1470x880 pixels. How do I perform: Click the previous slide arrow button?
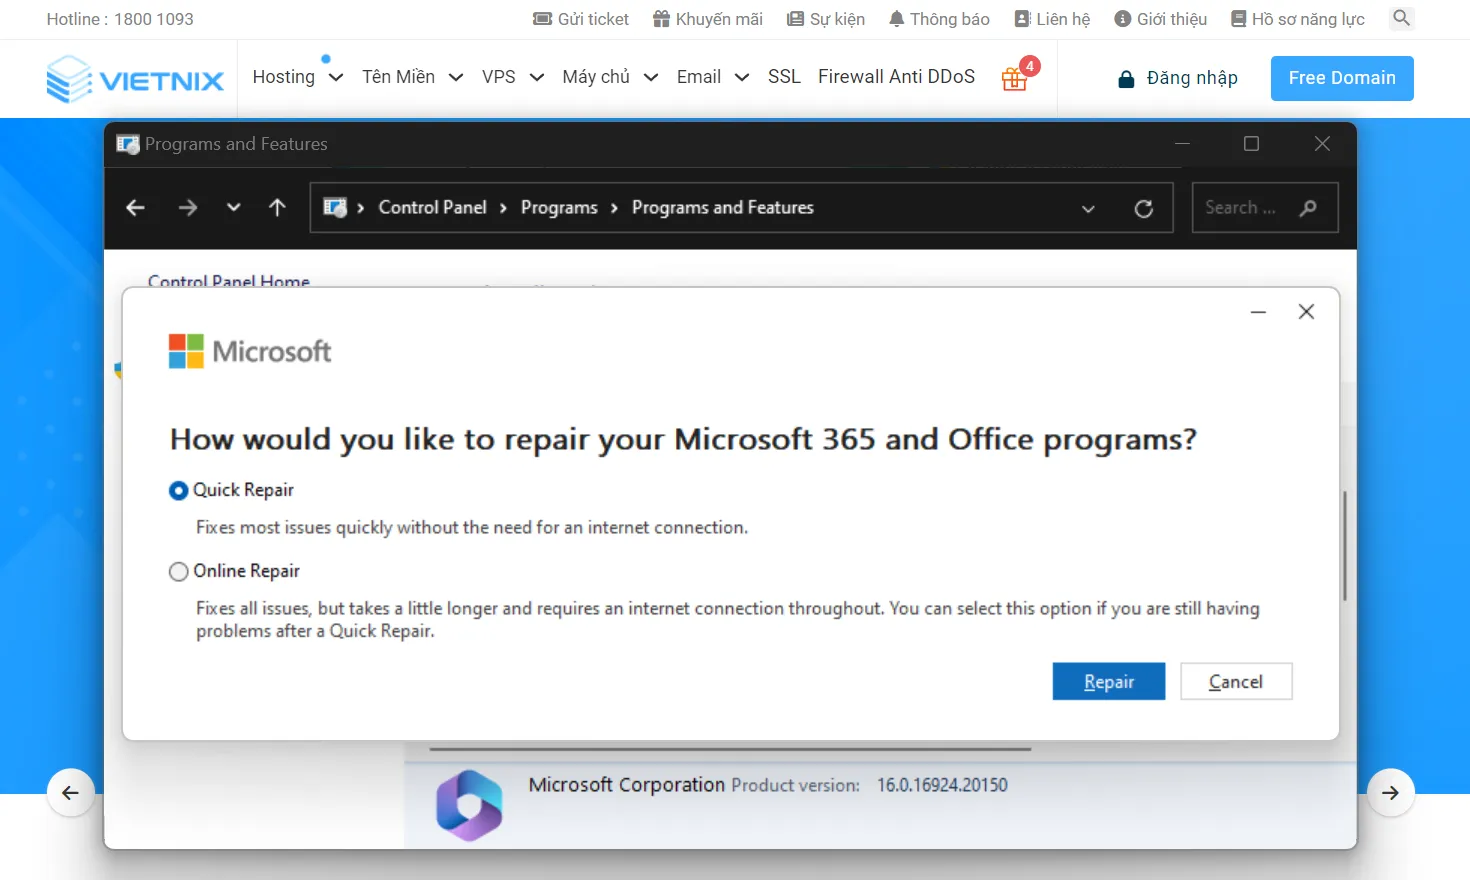click(x=71, y=793)
